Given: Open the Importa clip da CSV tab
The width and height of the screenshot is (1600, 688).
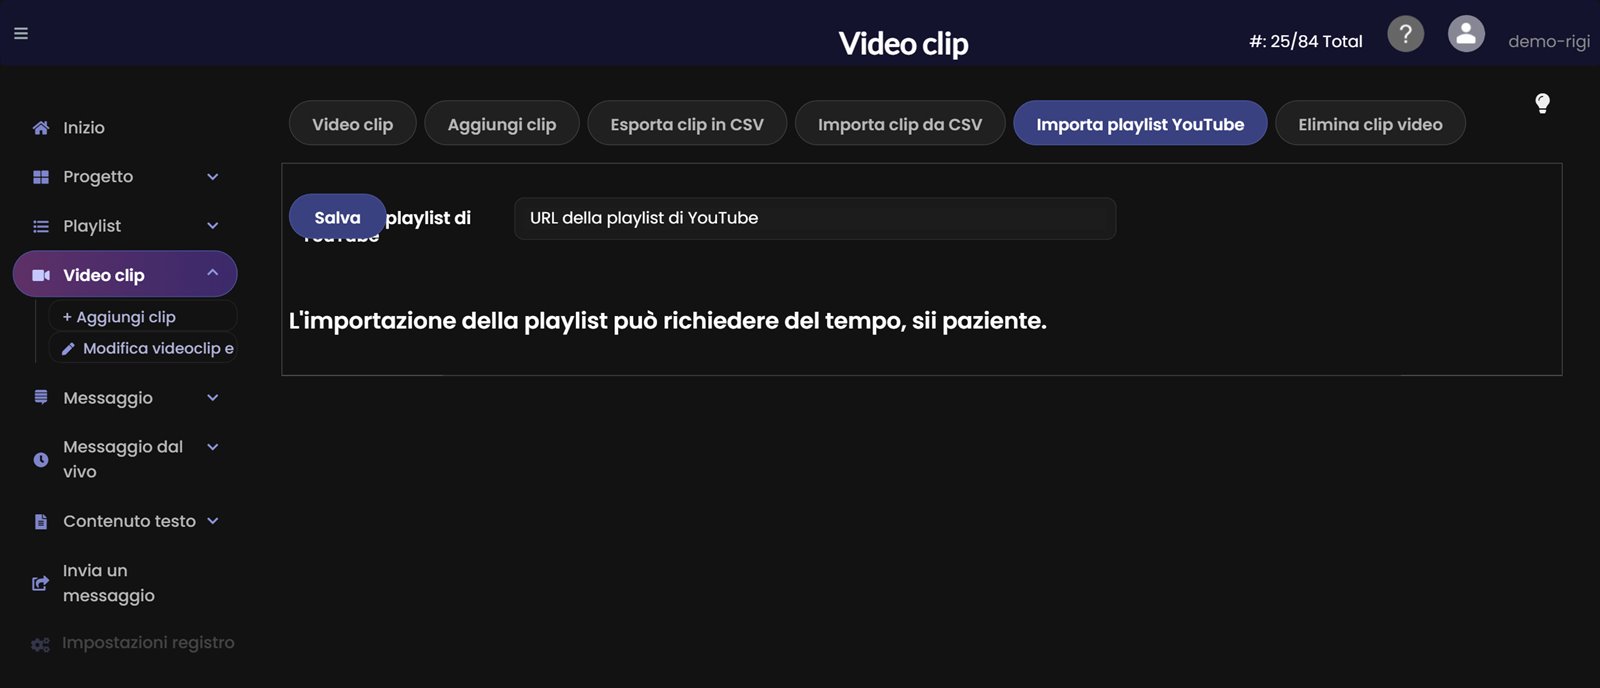Looking at the screenshot, I should (900, 123).
